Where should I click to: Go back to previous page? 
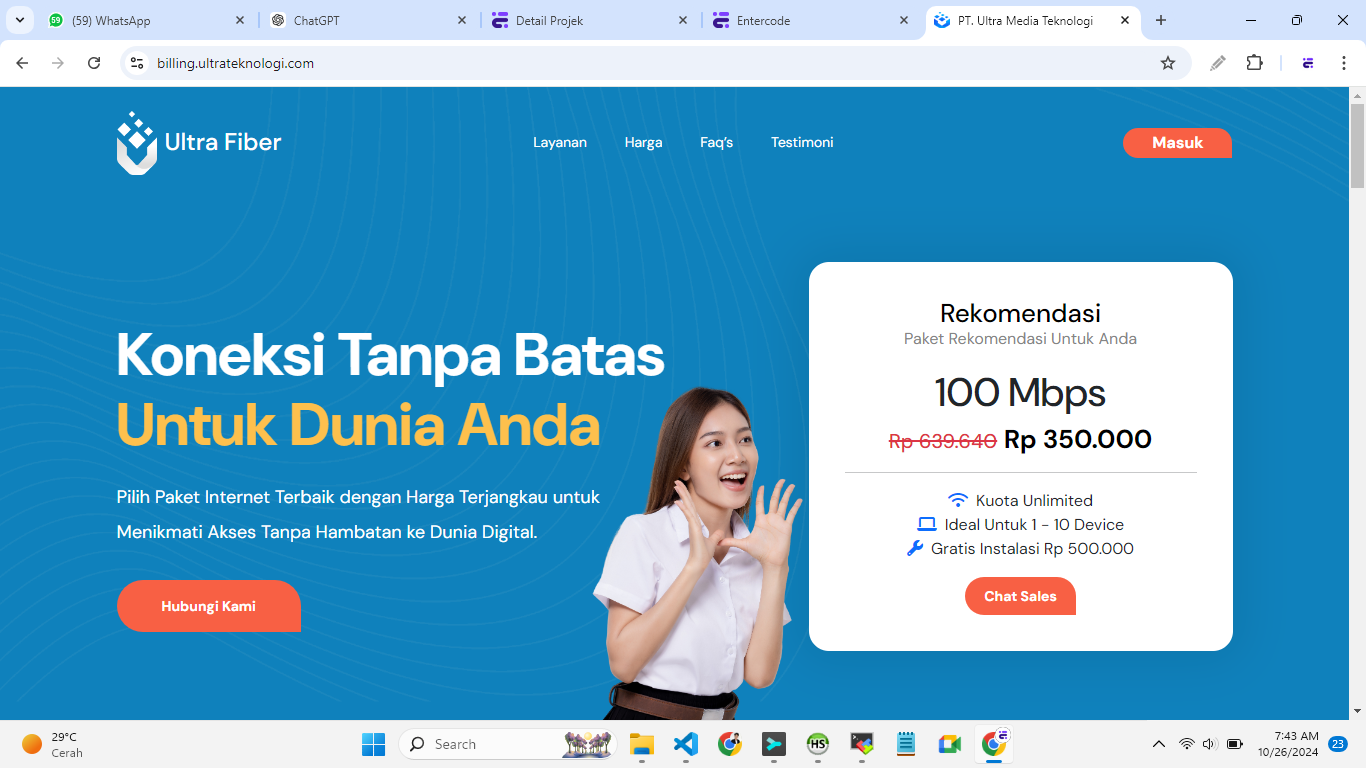[22, 63]
